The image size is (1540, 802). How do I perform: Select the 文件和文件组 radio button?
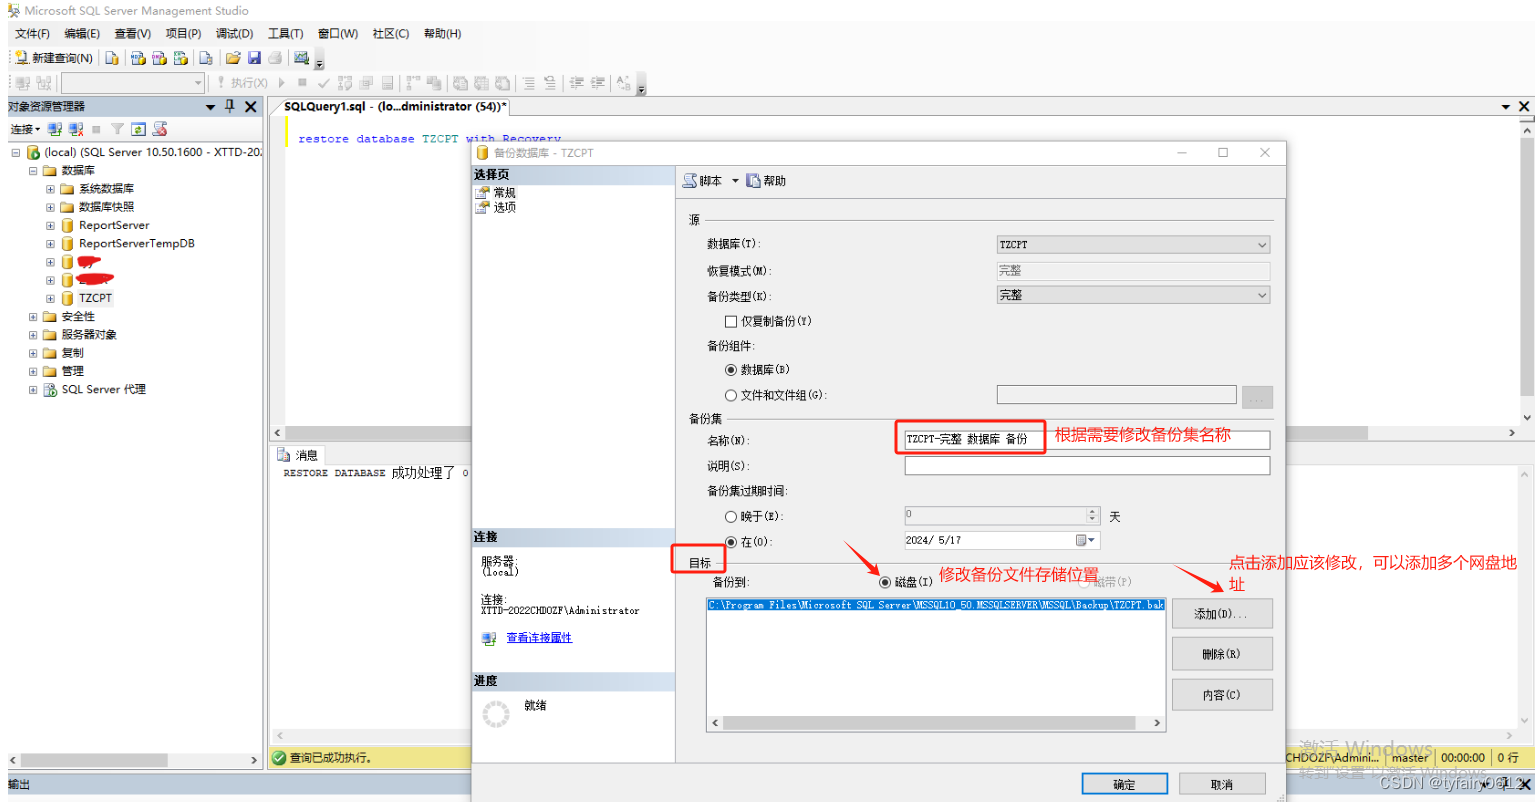point(731,396)
